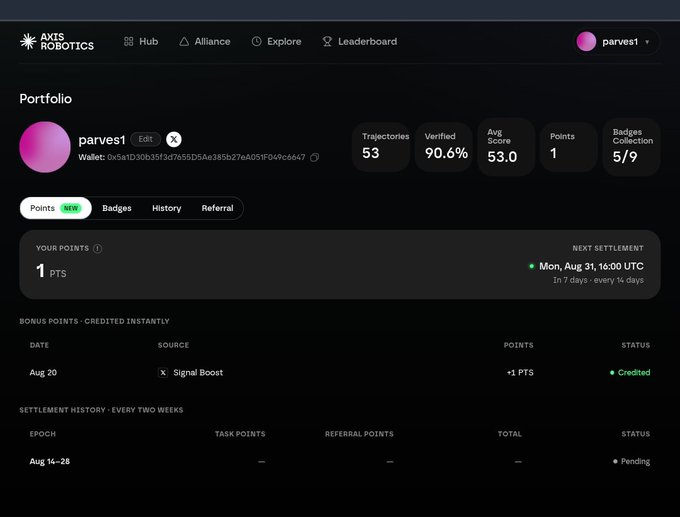Image resolution: width=680 pixels, height=517 pixels.
Task: Open the parves1 account dropdown arrow
Action: pos(647,42)
